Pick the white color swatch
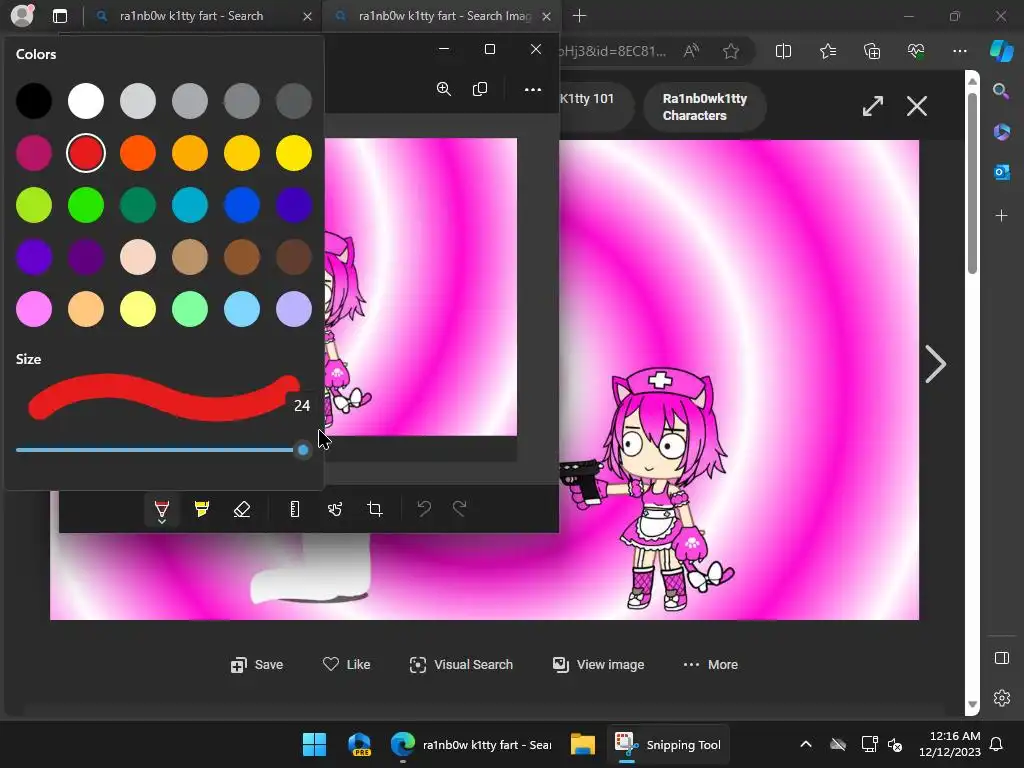1024x768 pixels. (86, 101)
